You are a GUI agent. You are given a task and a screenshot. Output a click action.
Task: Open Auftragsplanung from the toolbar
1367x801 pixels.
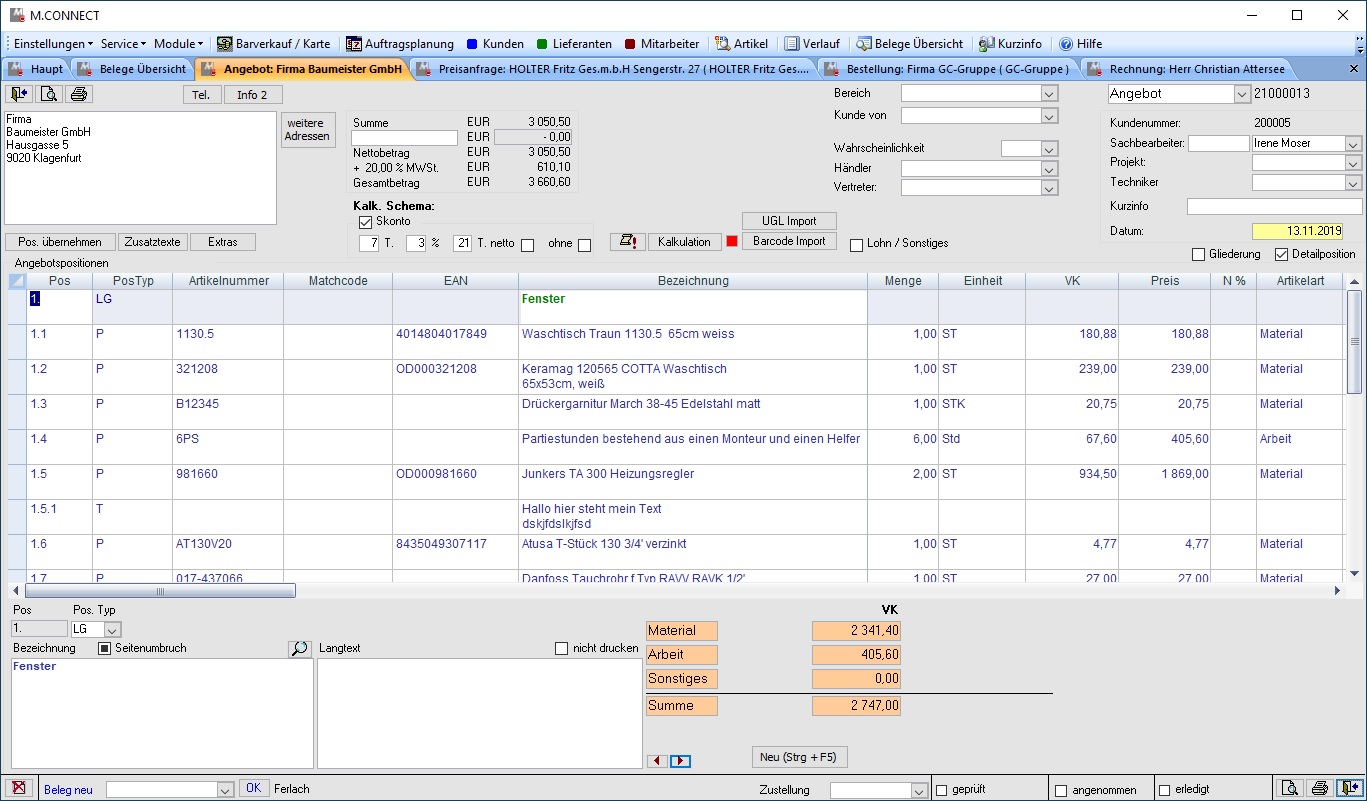(399, 44)
